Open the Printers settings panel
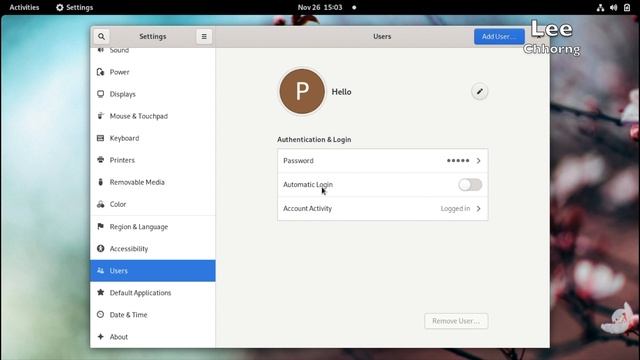The image size is (640, 360). (153, 160)
